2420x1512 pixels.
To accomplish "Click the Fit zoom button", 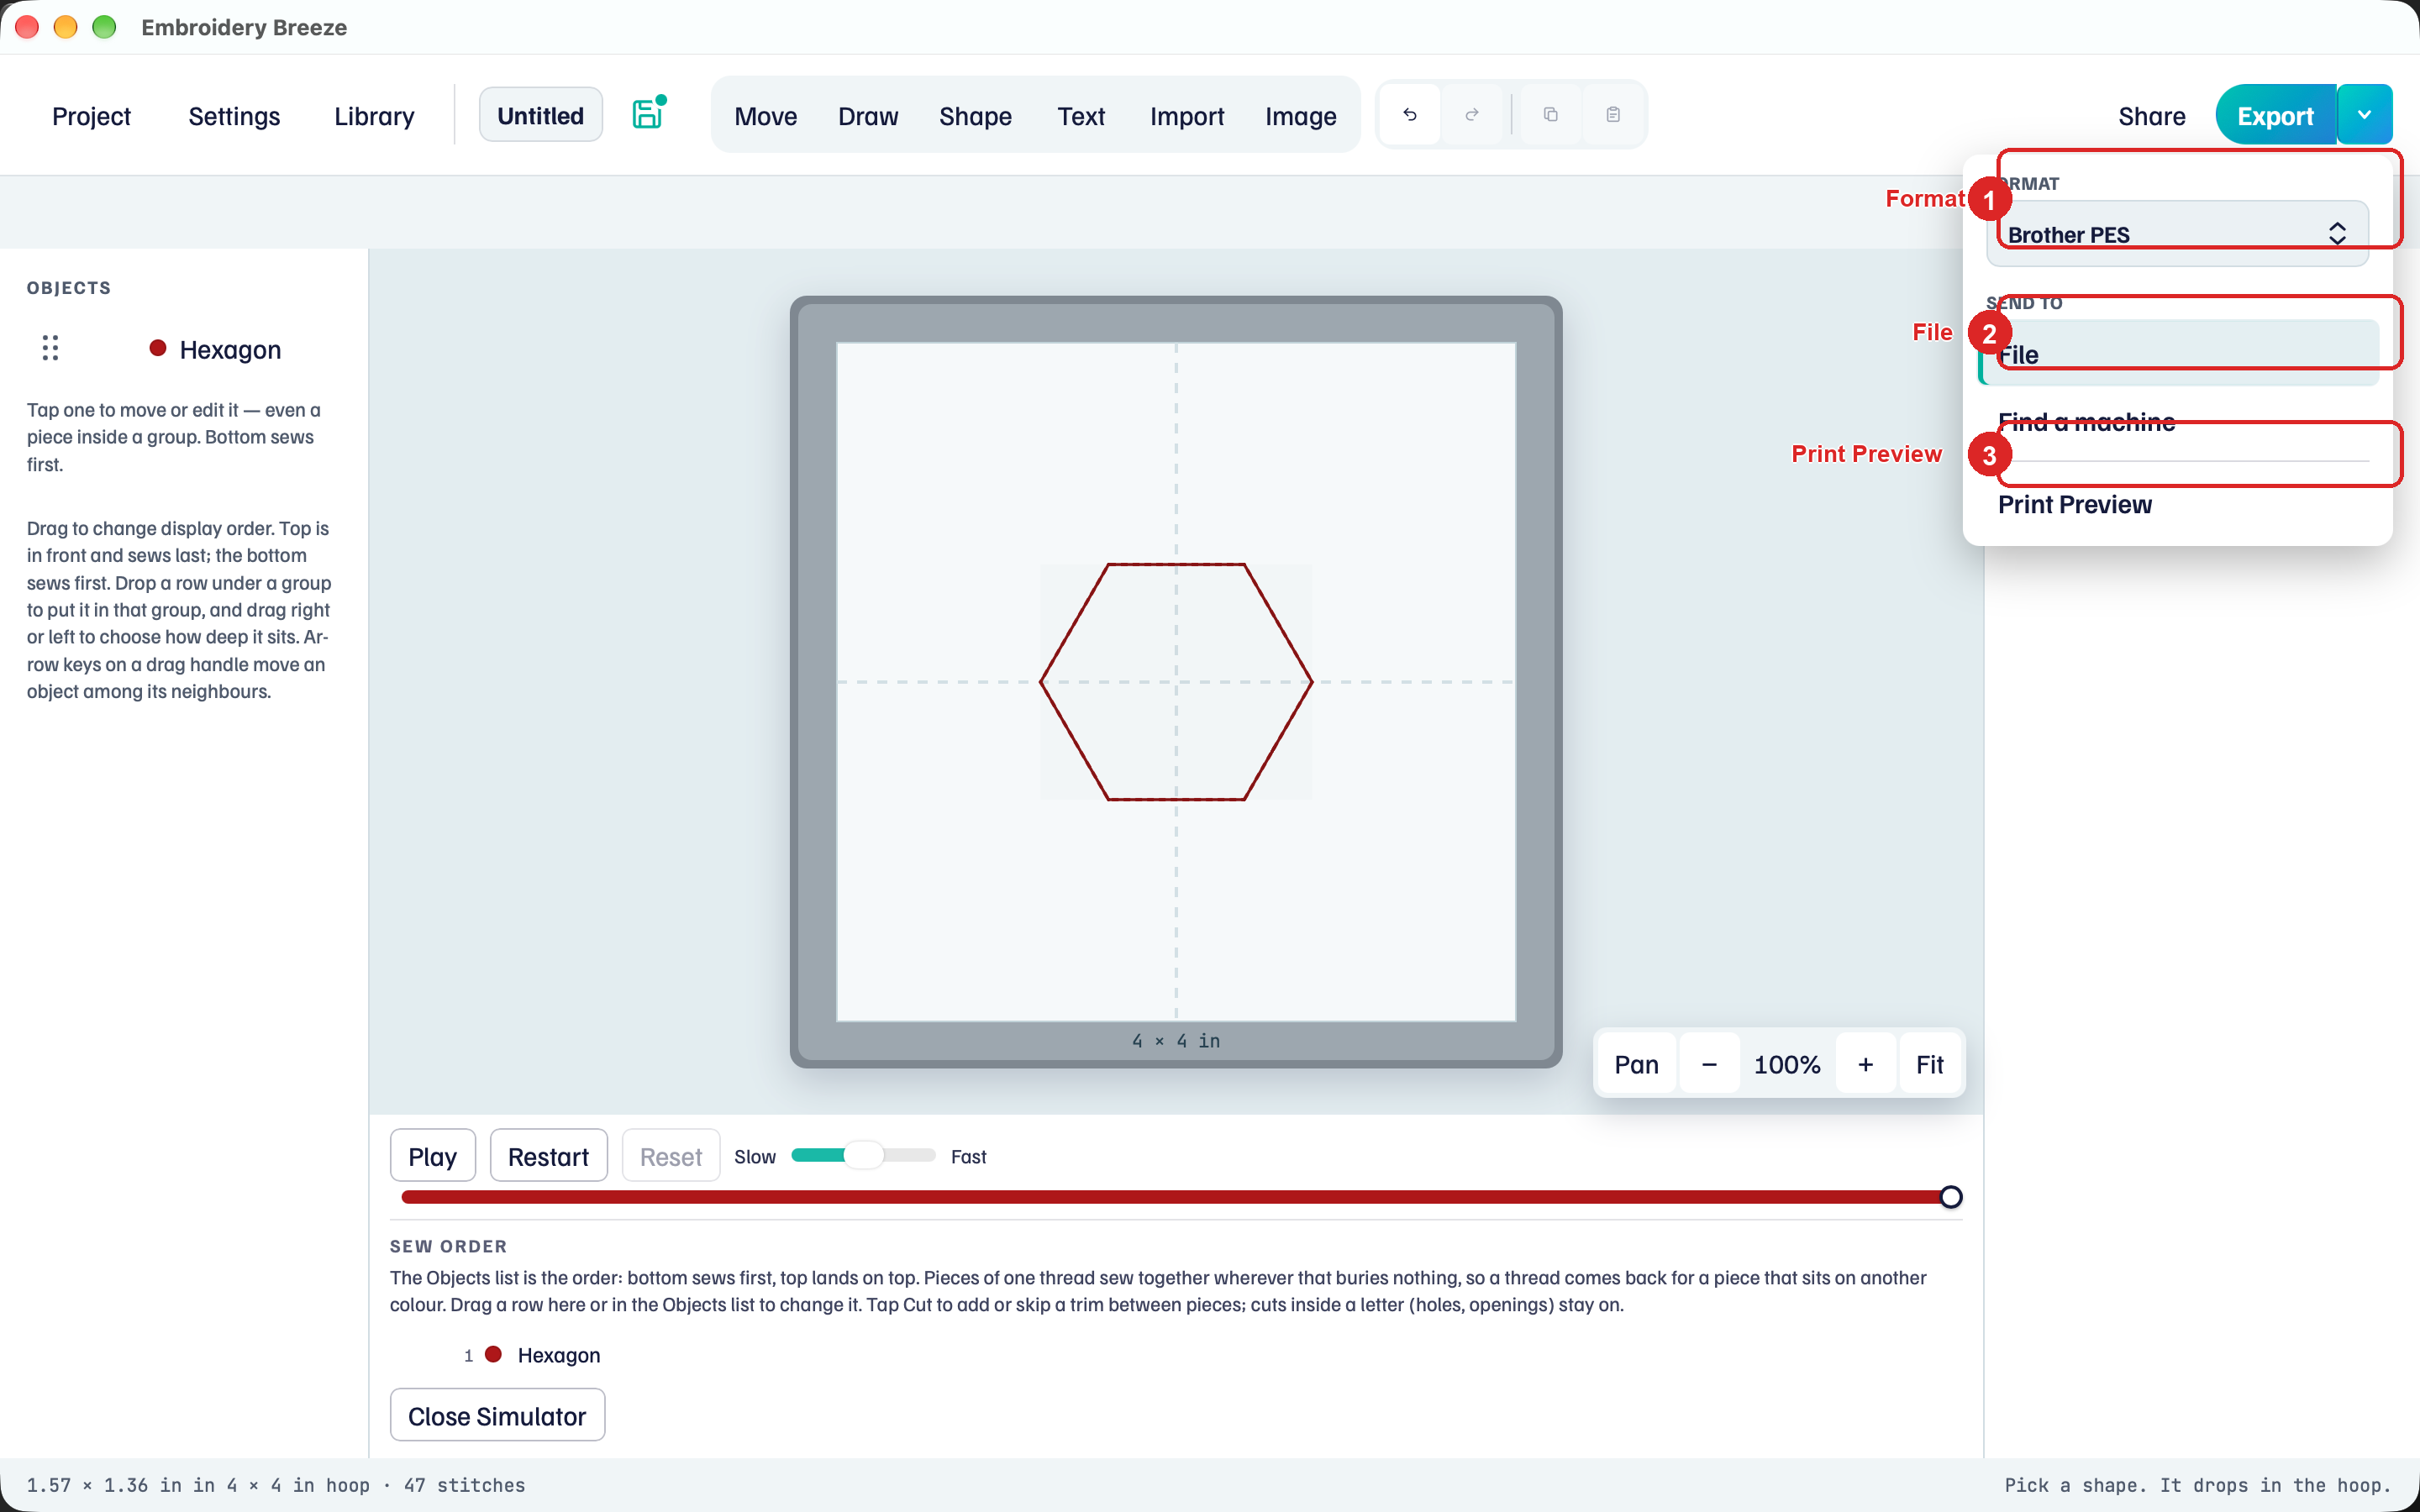I will click(1929, 1064).
